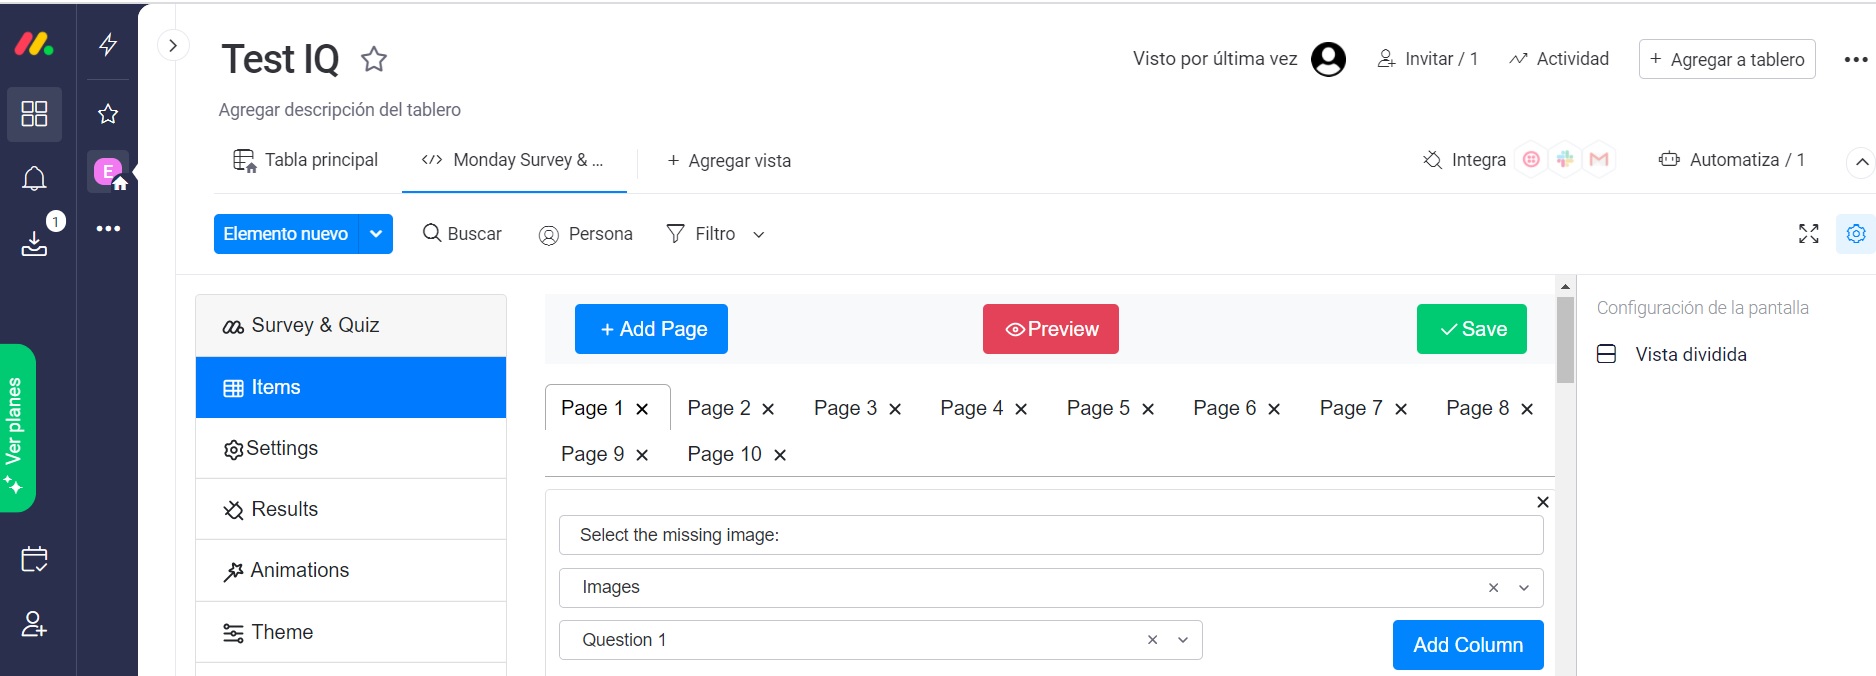Open My Work calendar icon

[x=34, y=559]
